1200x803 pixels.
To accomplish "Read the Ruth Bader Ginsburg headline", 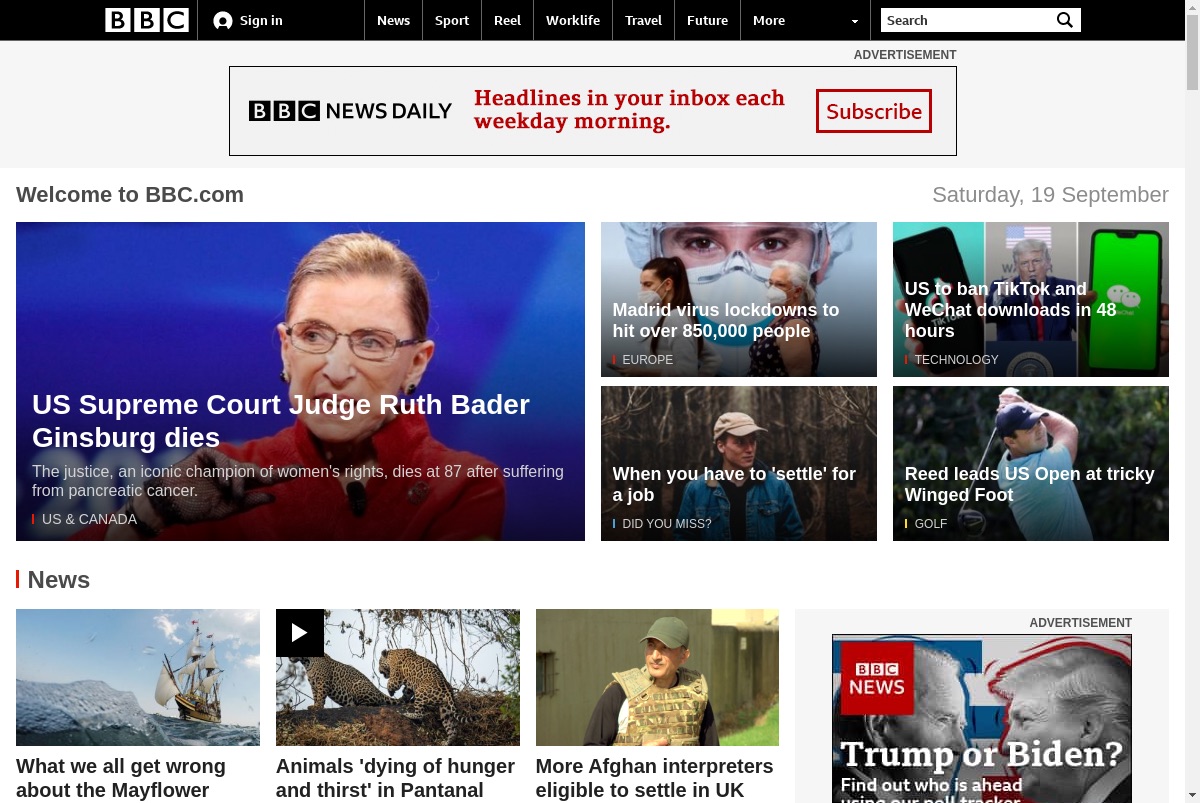I will tap(281, 421).
